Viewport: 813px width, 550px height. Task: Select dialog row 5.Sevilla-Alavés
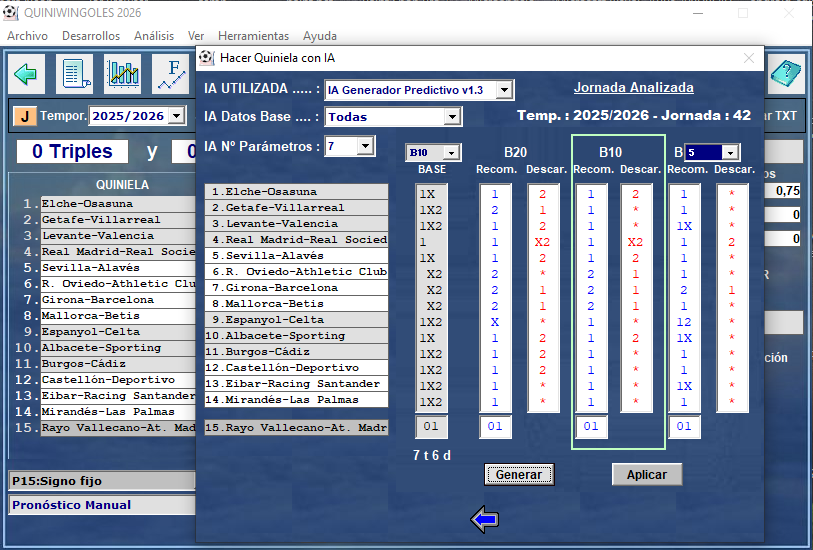point(296,256)
